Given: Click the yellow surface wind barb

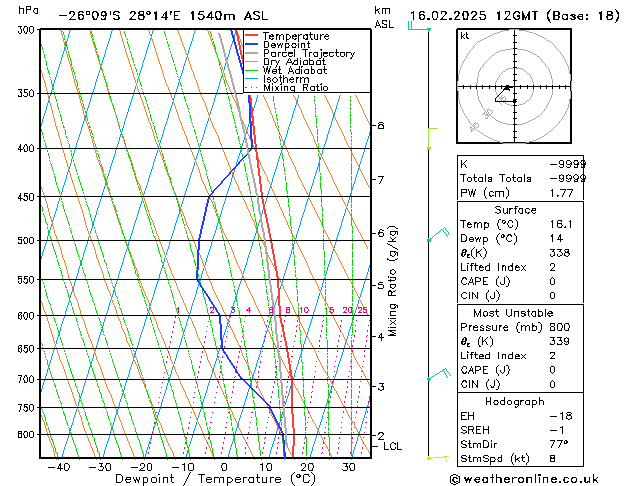Looking at the screenshot, I should pyautogui.click(x=436, y=457).
